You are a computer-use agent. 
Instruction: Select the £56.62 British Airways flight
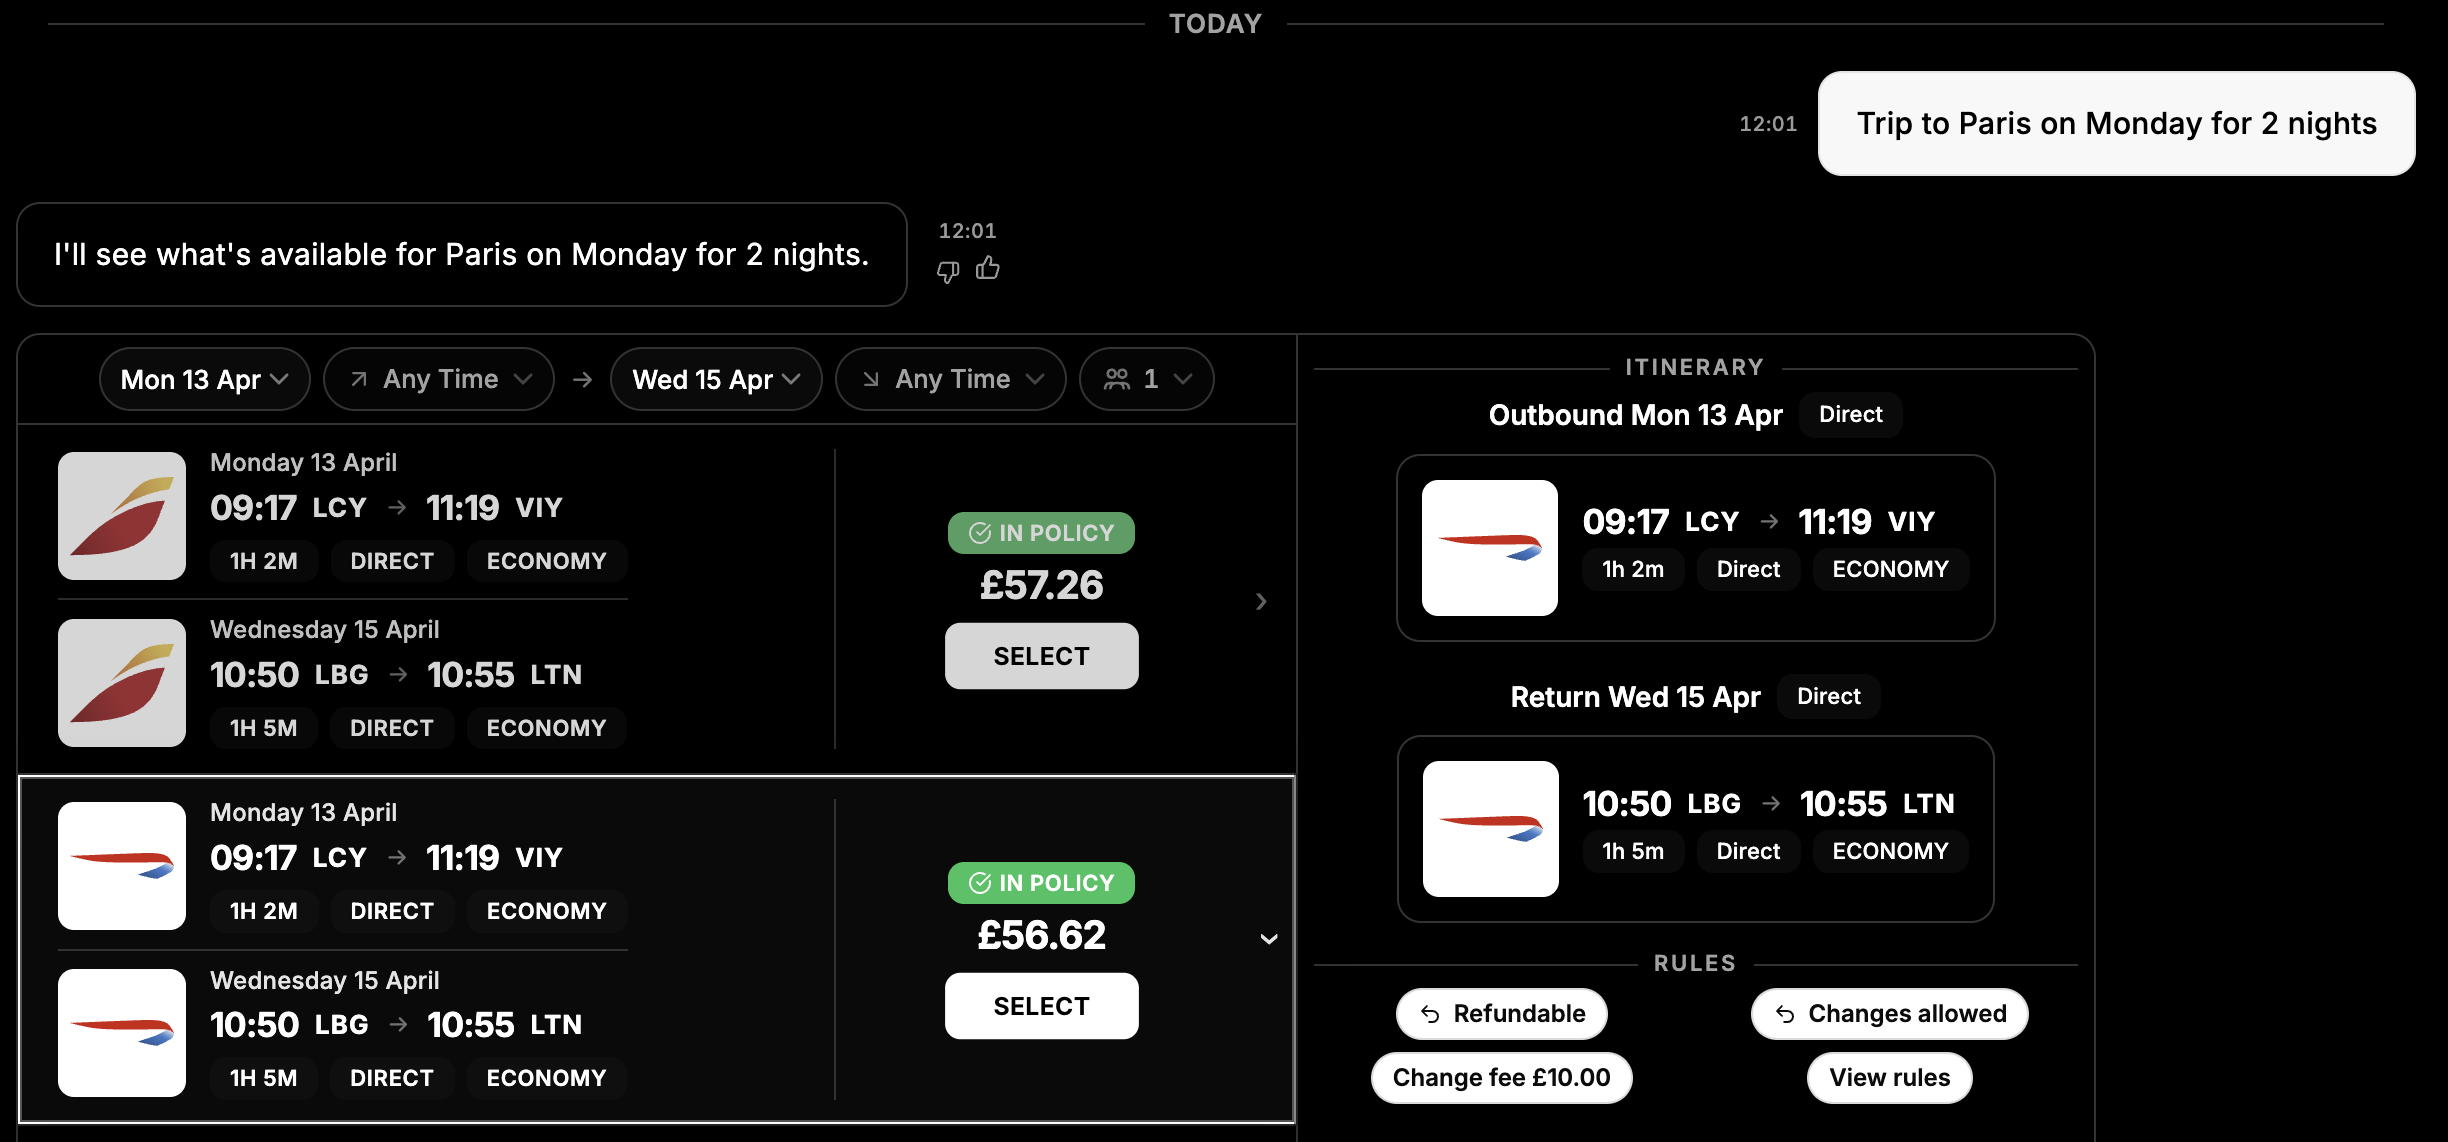tap(1041, 1006)
